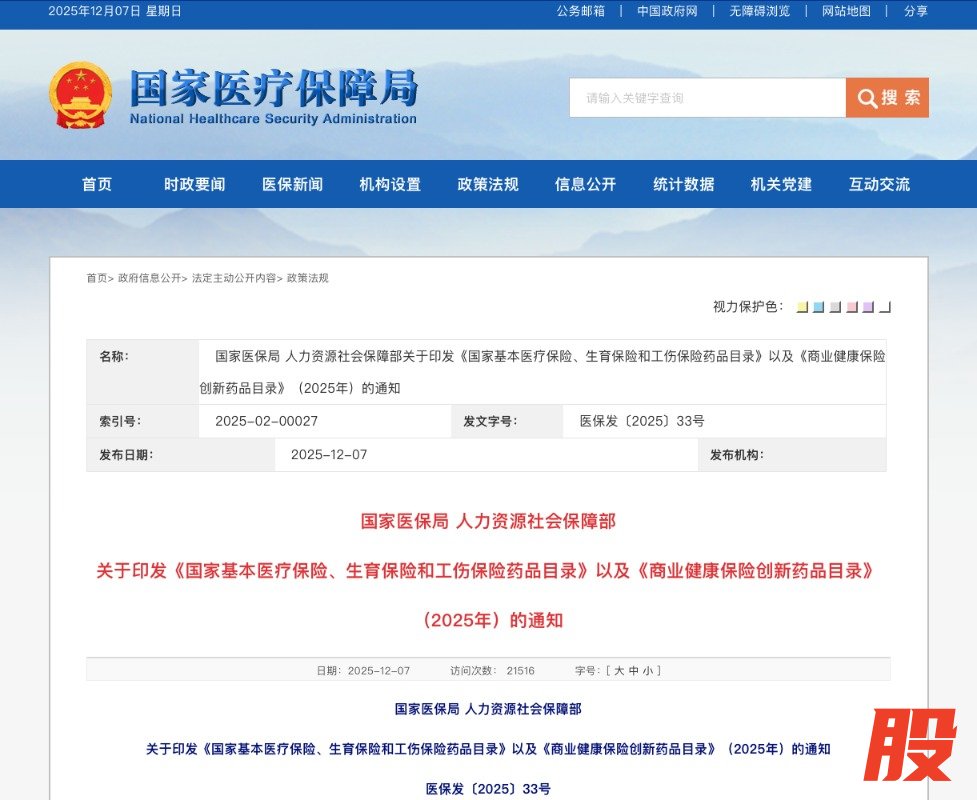Select the blue eye-protection color
977x800 pixels.
coord(818,307)
